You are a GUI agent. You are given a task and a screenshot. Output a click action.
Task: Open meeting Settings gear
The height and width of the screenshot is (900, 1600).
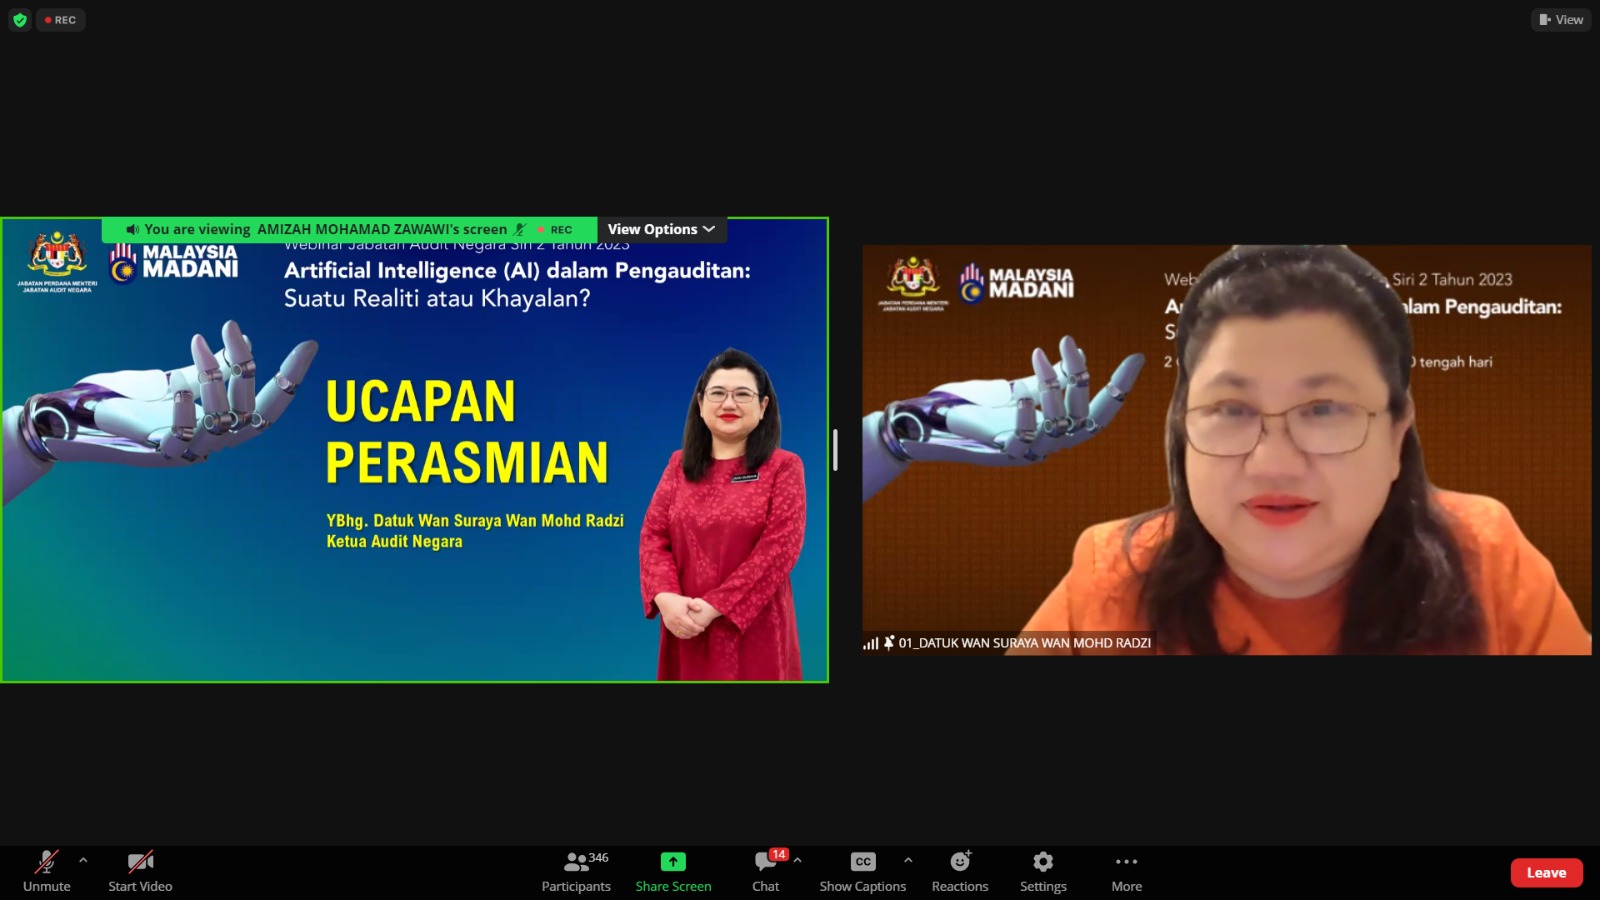coord(1043,871)
